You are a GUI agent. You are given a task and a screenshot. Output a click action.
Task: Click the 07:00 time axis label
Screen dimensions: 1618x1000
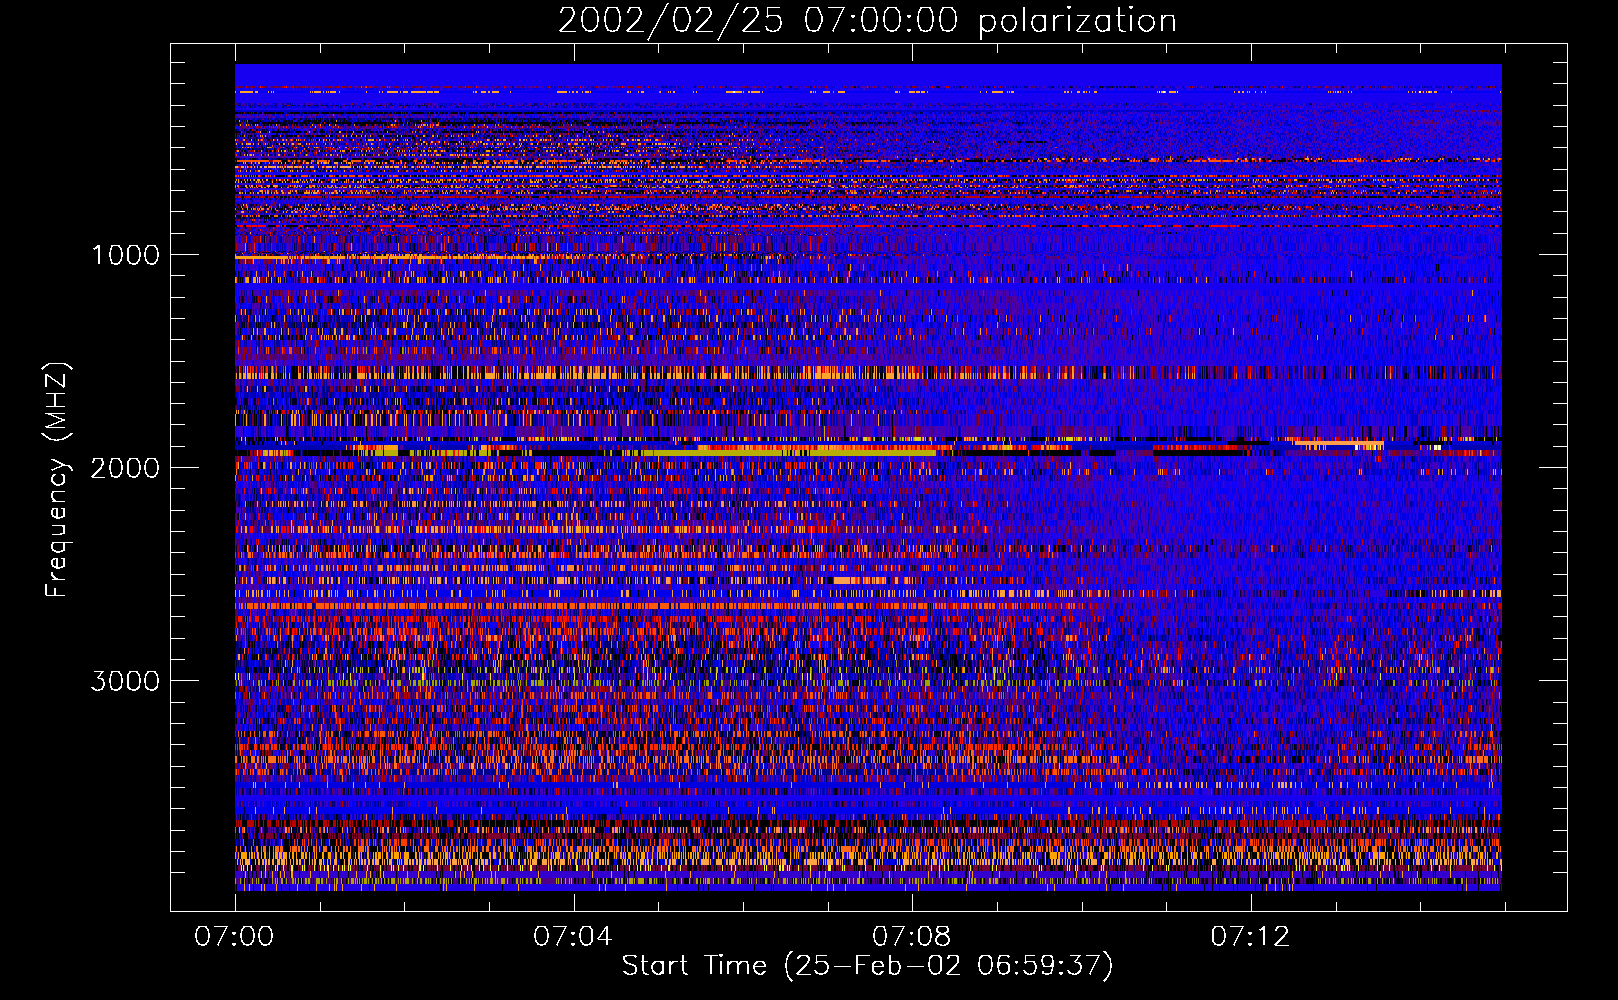(x=234, y=937)
